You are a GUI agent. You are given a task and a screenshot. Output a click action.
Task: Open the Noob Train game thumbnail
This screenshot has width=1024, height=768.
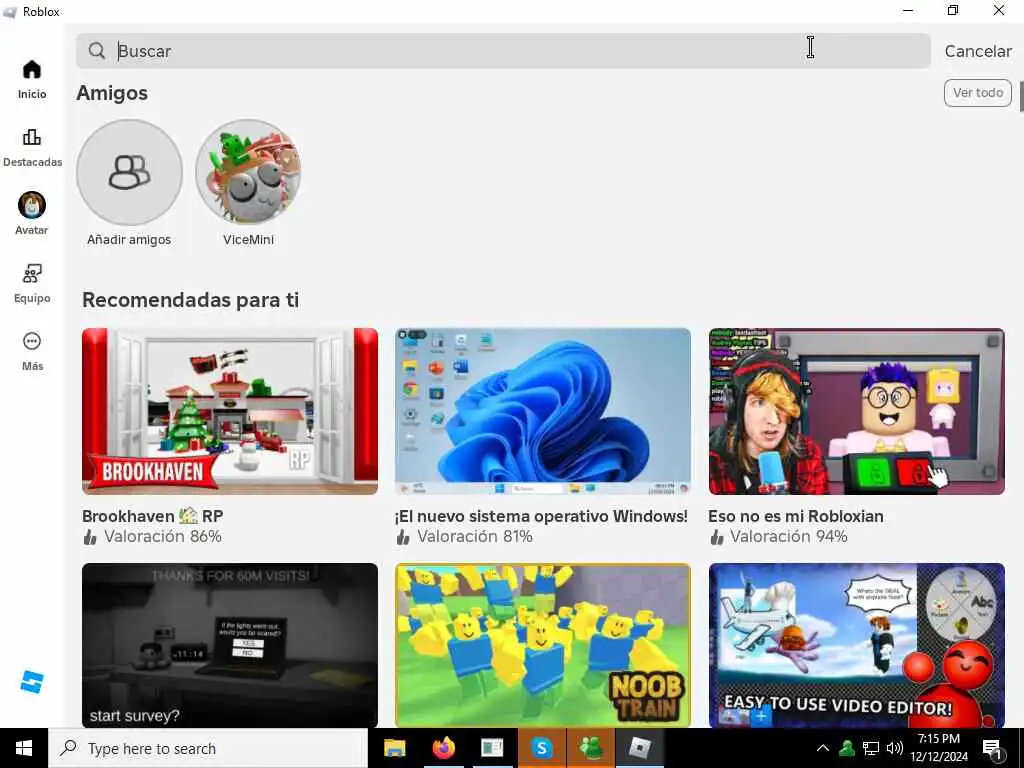pyautogui.click(x=543, y=645)
